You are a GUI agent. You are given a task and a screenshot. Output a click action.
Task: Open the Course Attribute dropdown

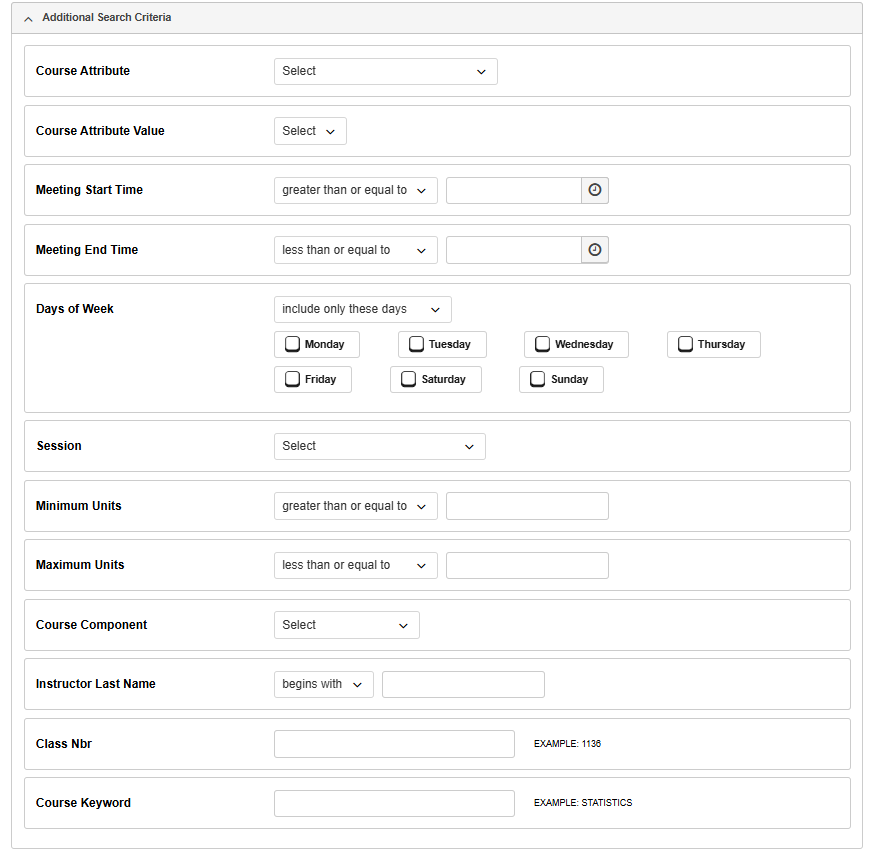tap(385, 71)
